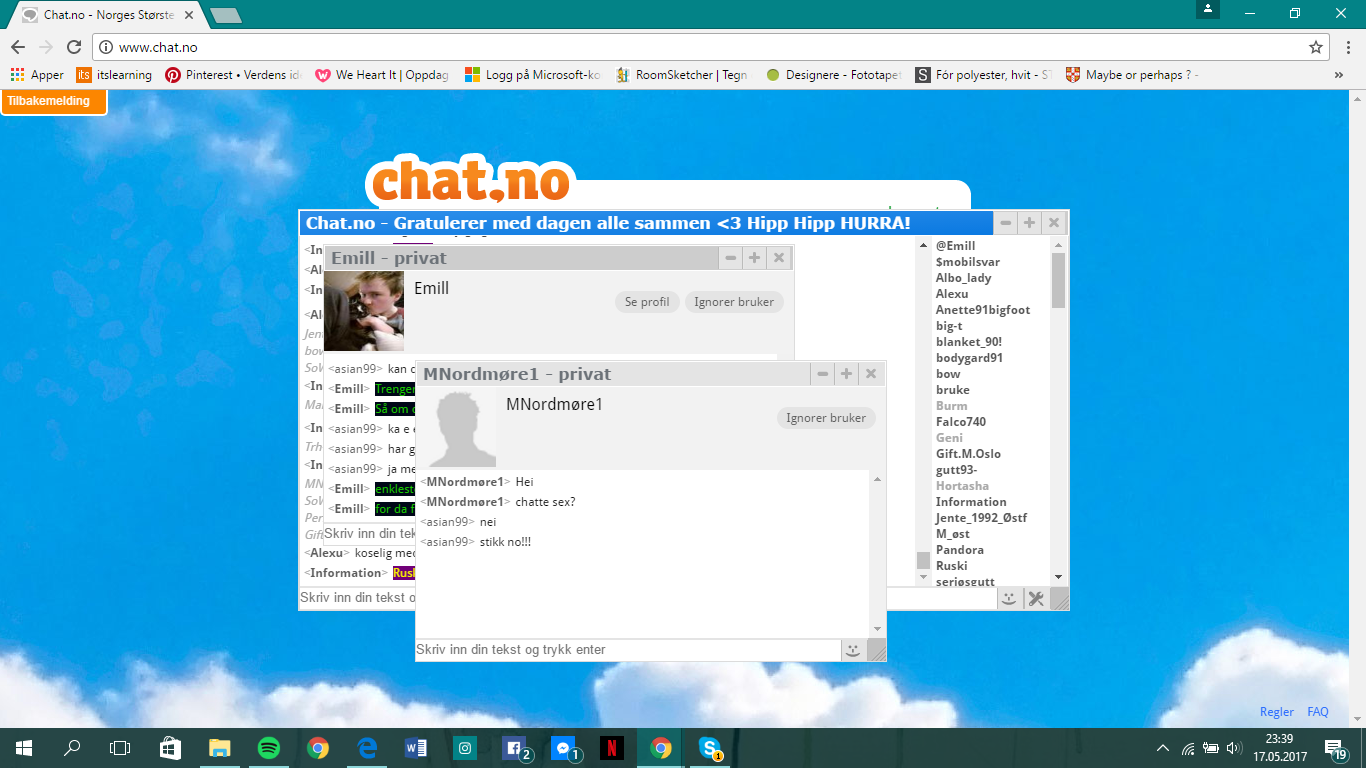1366x768 pixels.
Task: Open the emoticon picker in main Chat.no window
Action: pos(1010,598)
